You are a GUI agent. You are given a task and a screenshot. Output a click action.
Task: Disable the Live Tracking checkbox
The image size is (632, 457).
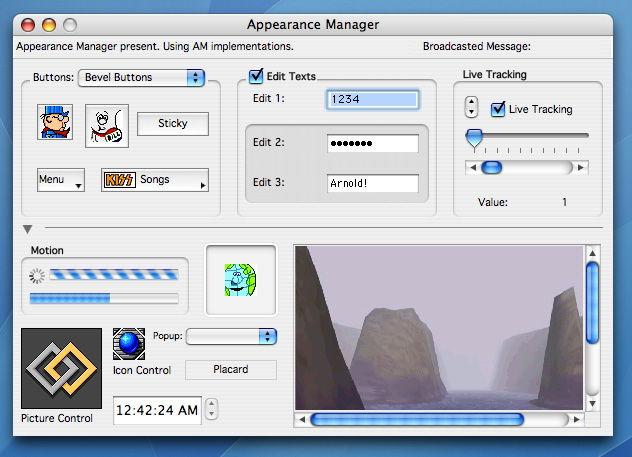(x=498, y=108)
